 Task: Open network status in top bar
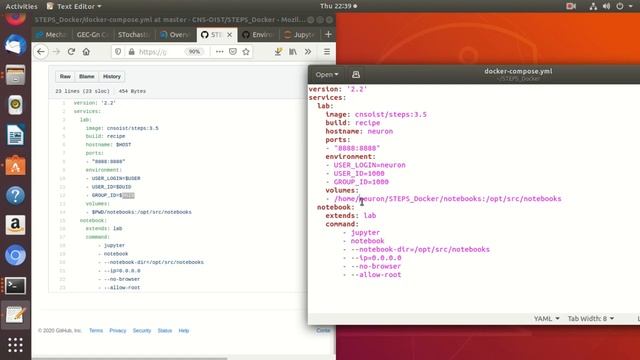(x=593, y=6)
